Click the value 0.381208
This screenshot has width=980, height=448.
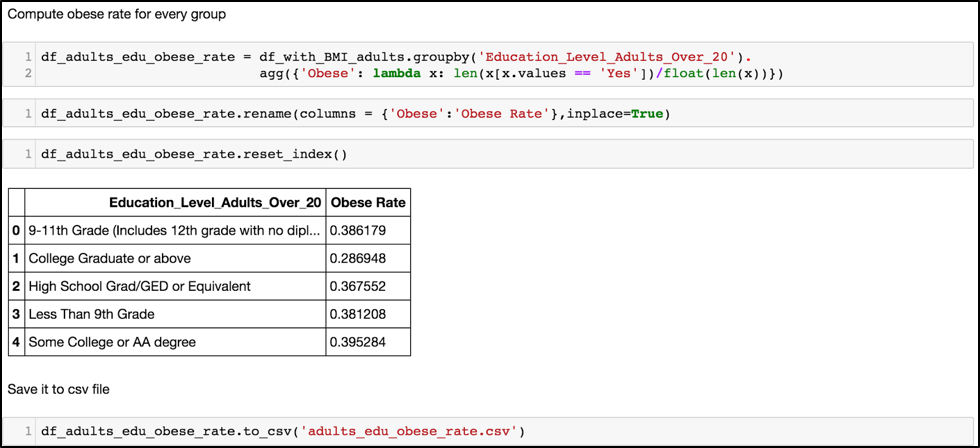[358, 314]
